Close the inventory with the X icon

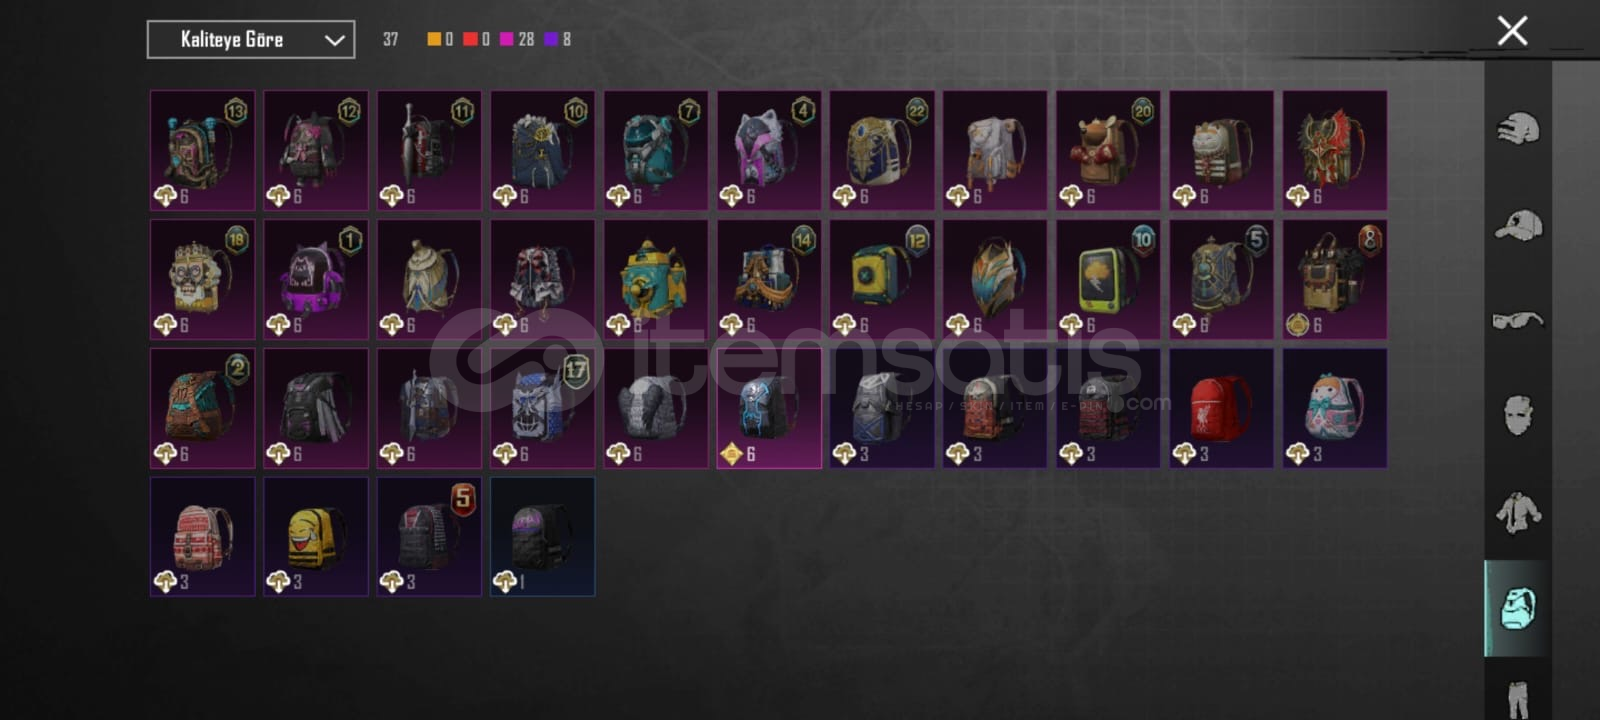pos(1512,31)
